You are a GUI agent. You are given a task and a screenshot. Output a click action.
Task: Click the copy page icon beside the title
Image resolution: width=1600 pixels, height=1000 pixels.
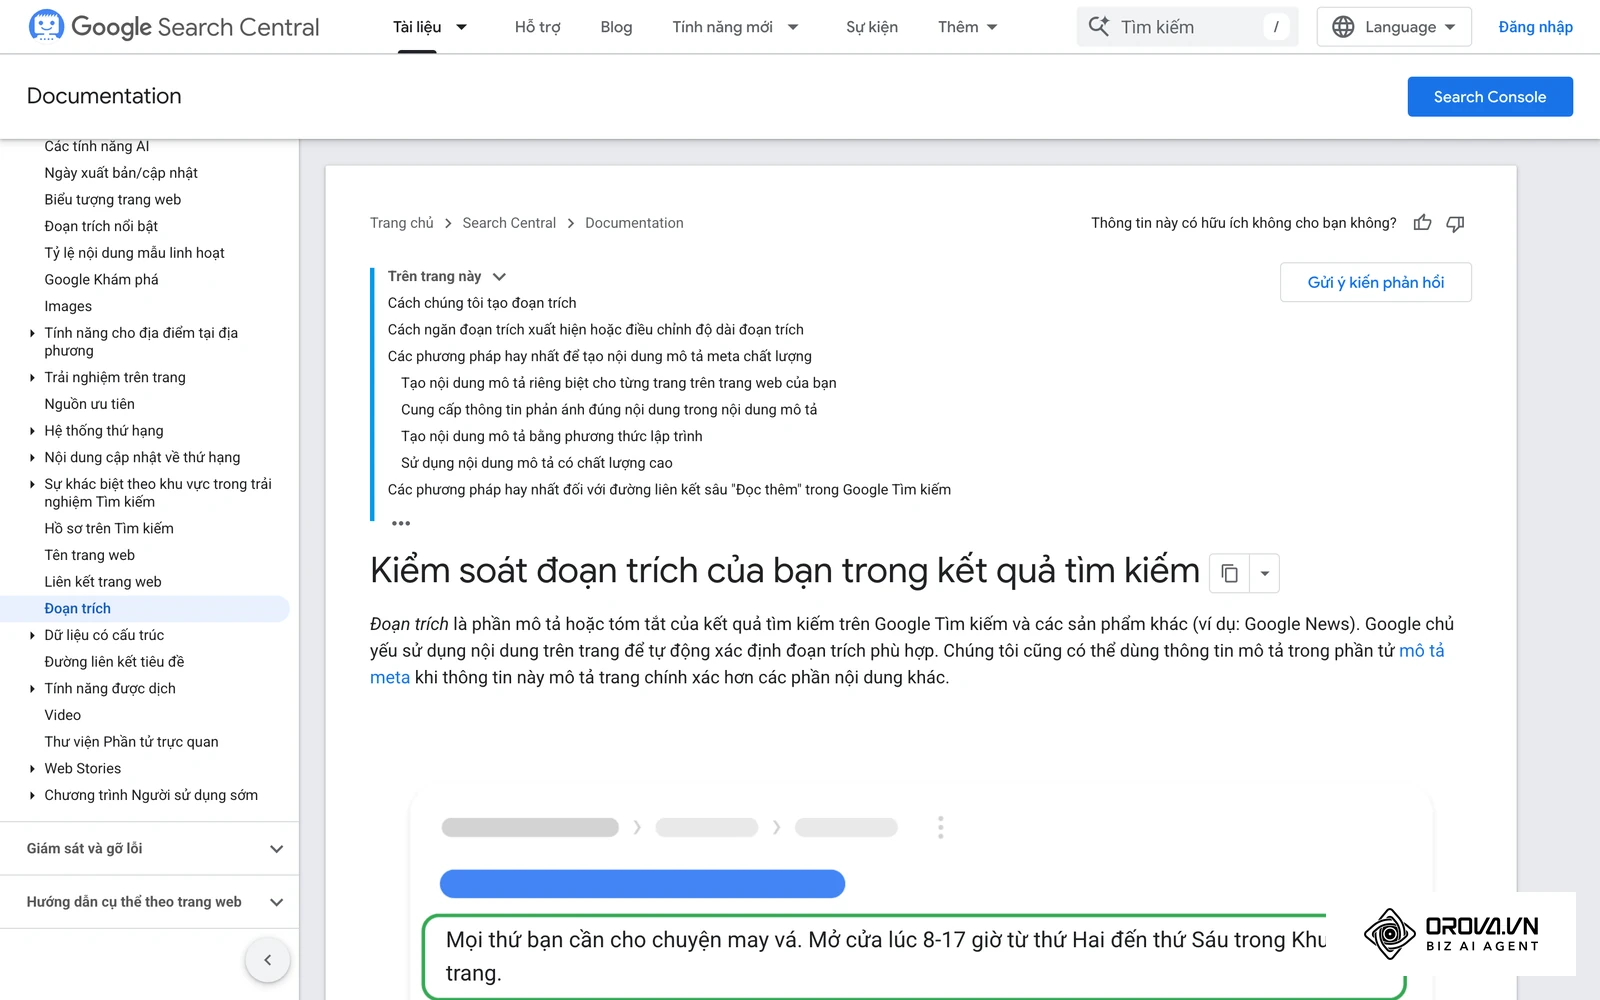(1229, 574)
